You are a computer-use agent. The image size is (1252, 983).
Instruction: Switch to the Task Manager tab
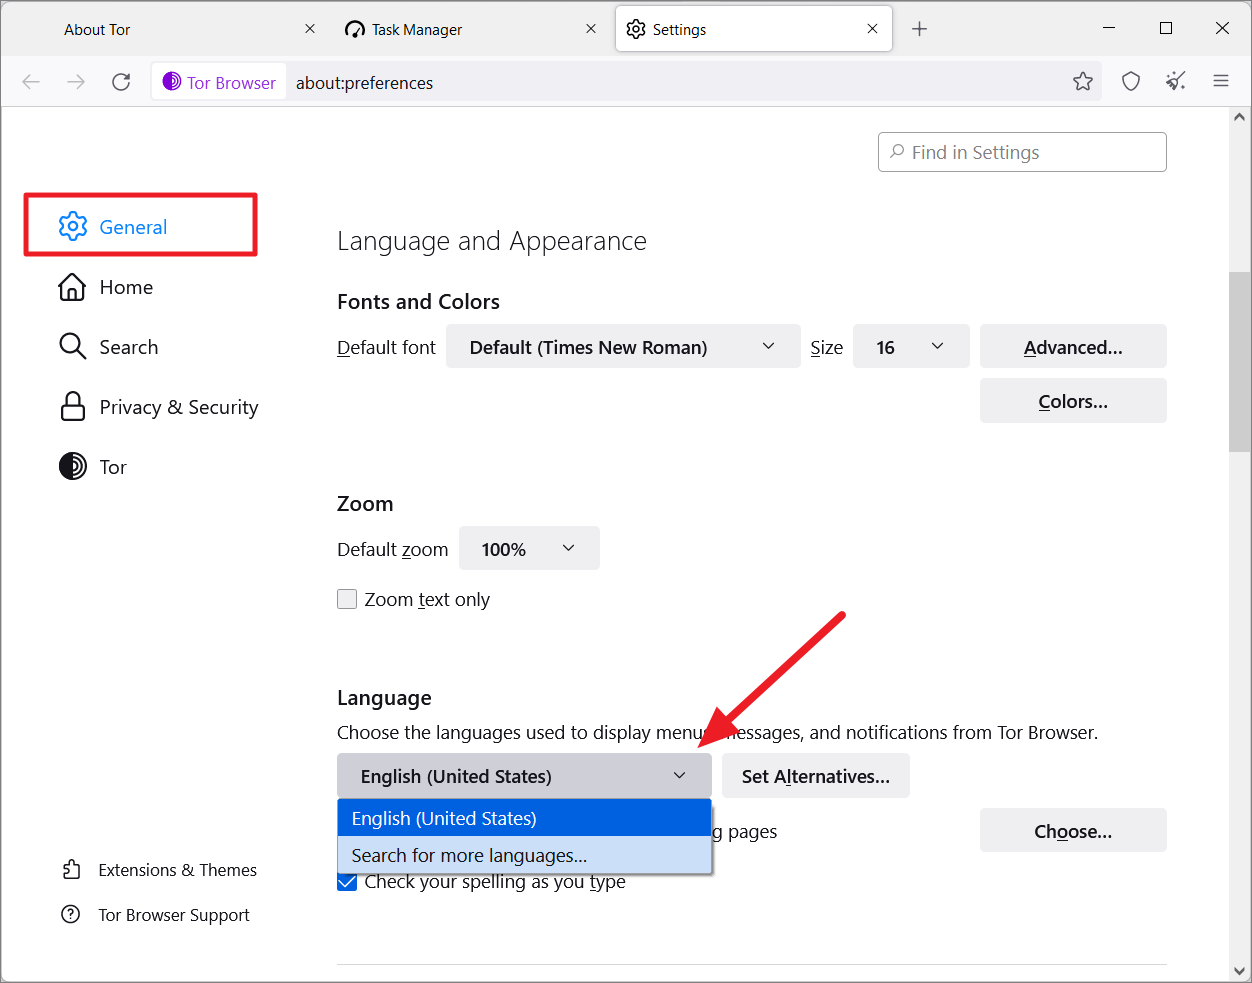(472, 29)
